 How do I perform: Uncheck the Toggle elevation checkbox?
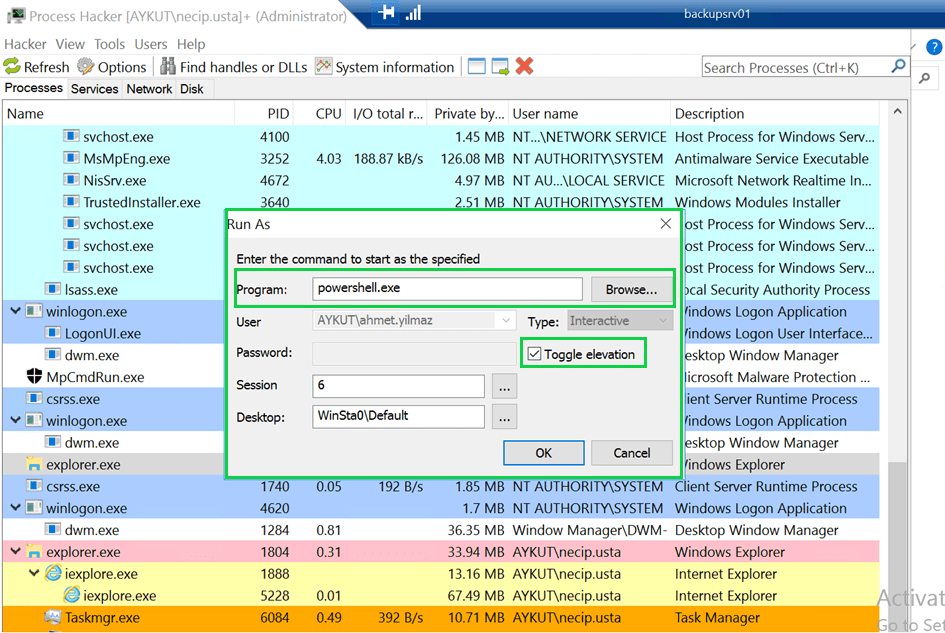pos(534,354)
